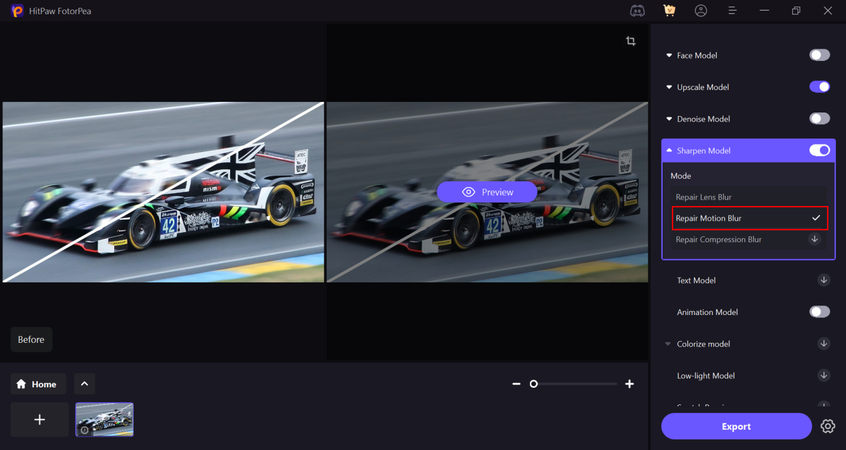This screenshot has width=846, height=450.
Task: Open settings gear next to Export
Action: 828,426
